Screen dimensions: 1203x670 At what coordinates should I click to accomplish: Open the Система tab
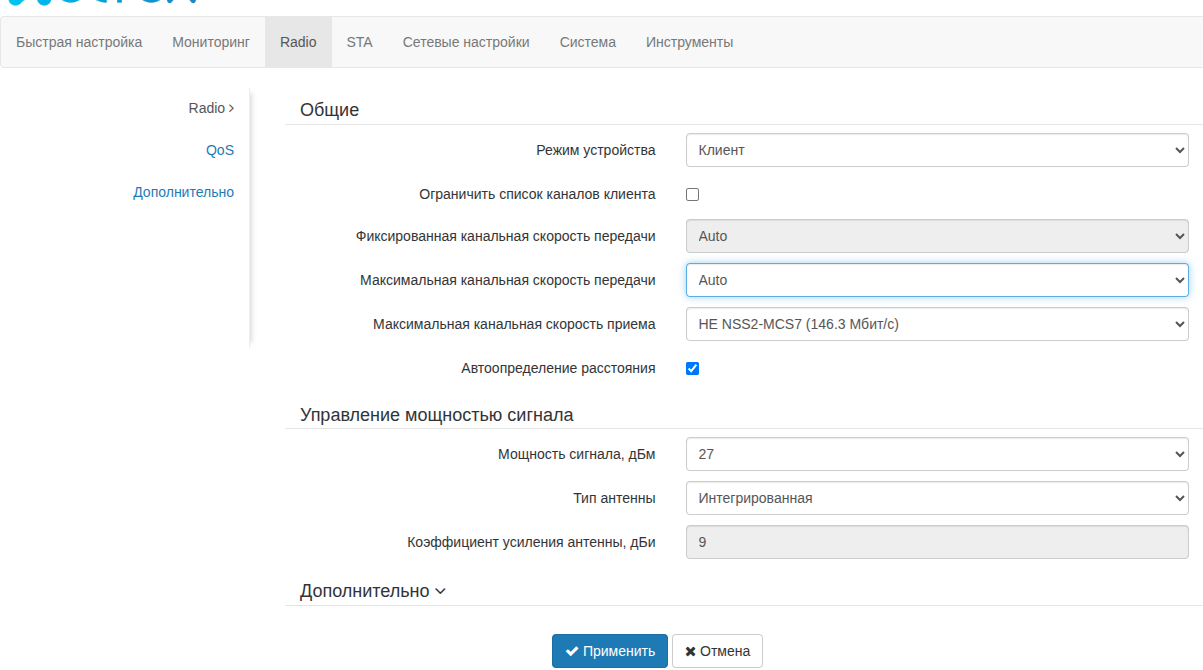click(x=588, y=42)
